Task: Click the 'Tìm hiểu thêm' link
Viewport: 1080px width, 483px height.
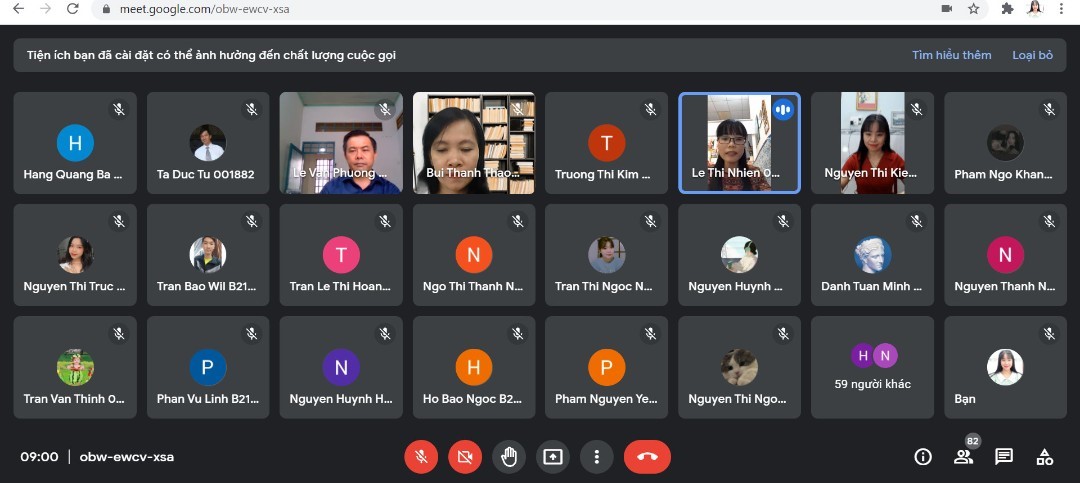Action: [951, 55]
